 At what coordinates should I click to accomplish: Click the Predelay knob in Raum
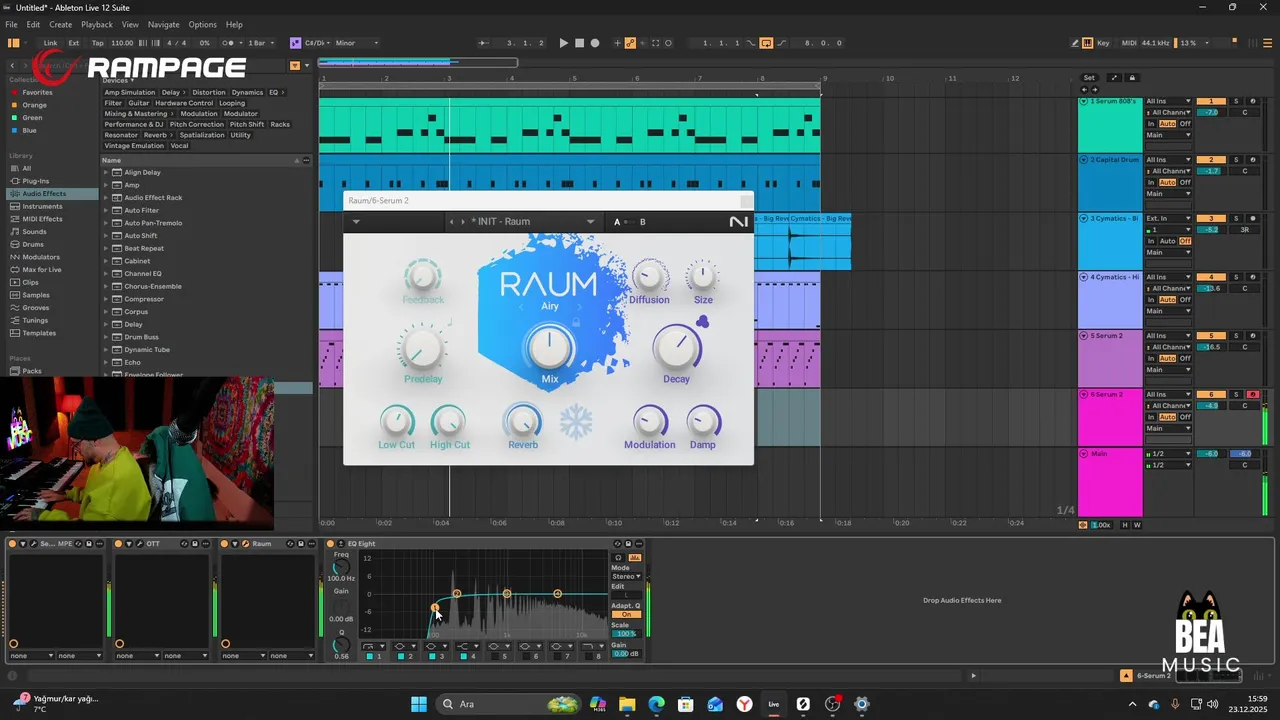(x=422, y=348)
